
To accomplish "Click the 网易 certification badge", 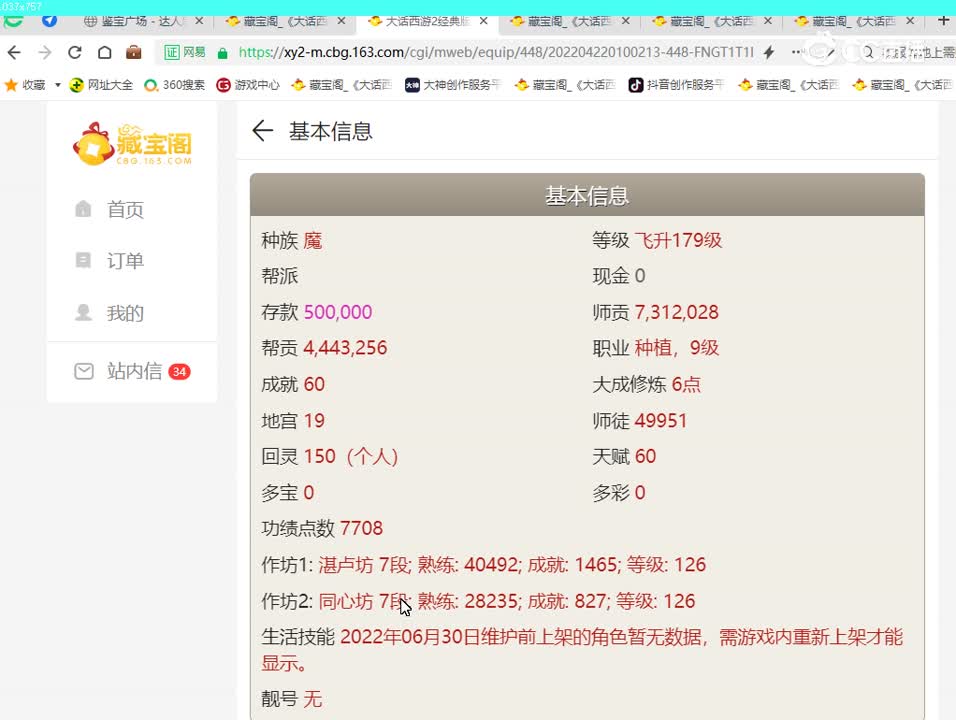I will pos(183,54).
